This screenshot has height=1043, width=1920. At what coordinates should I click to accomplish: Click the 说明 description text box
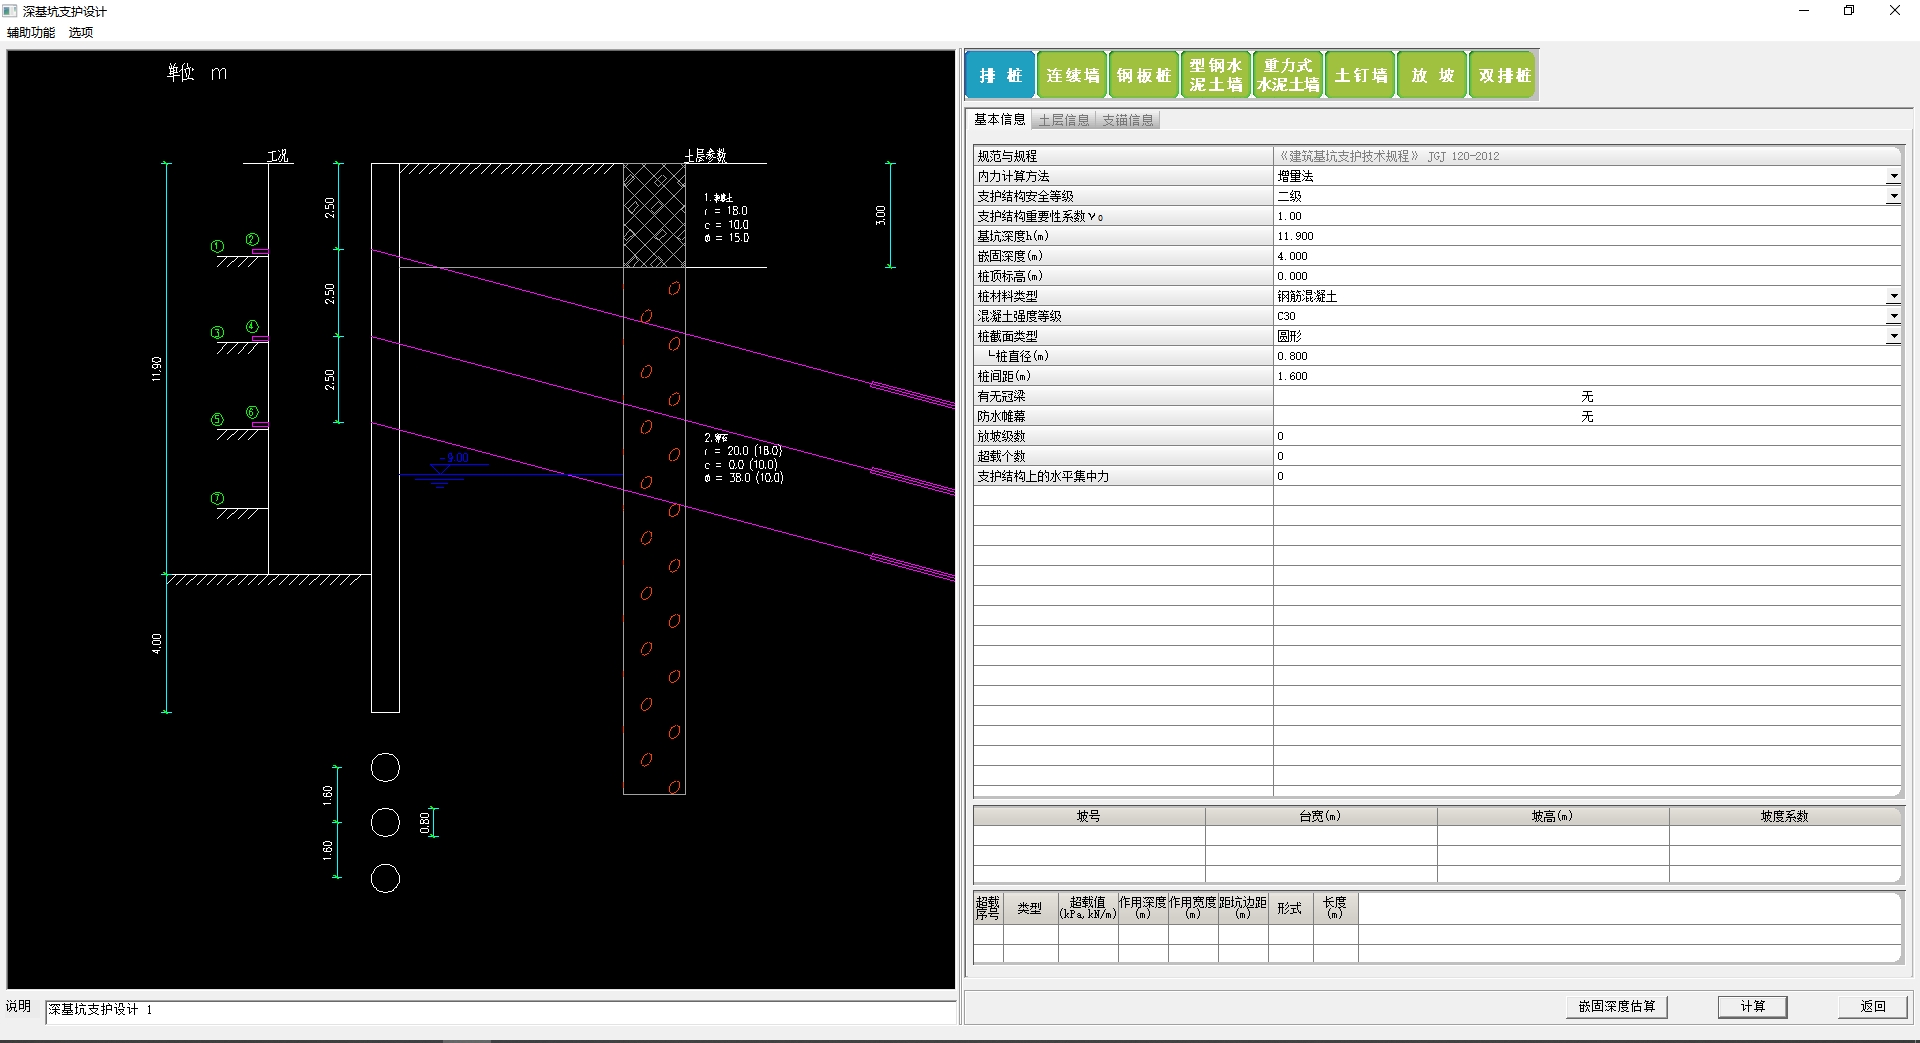point(500,1010)
